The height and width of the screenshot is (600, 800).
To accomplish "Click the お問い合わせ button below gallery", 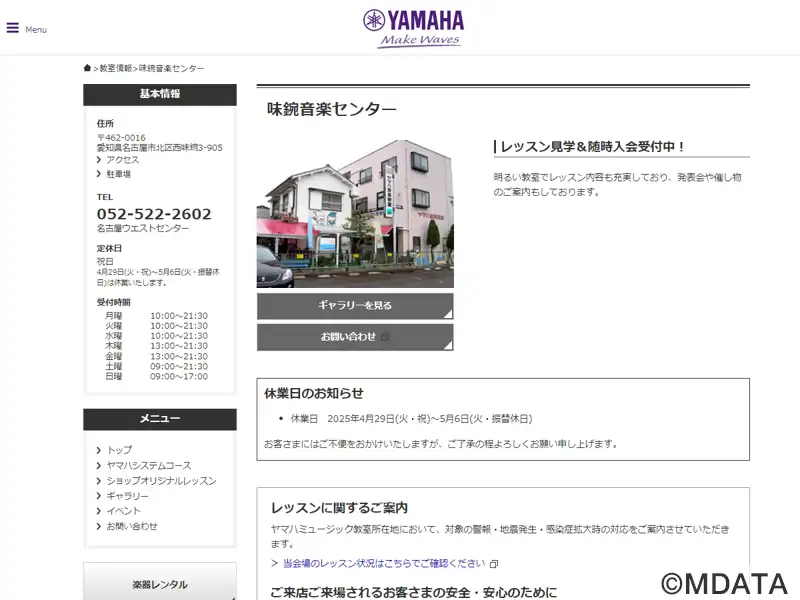I will click(355, 337).
